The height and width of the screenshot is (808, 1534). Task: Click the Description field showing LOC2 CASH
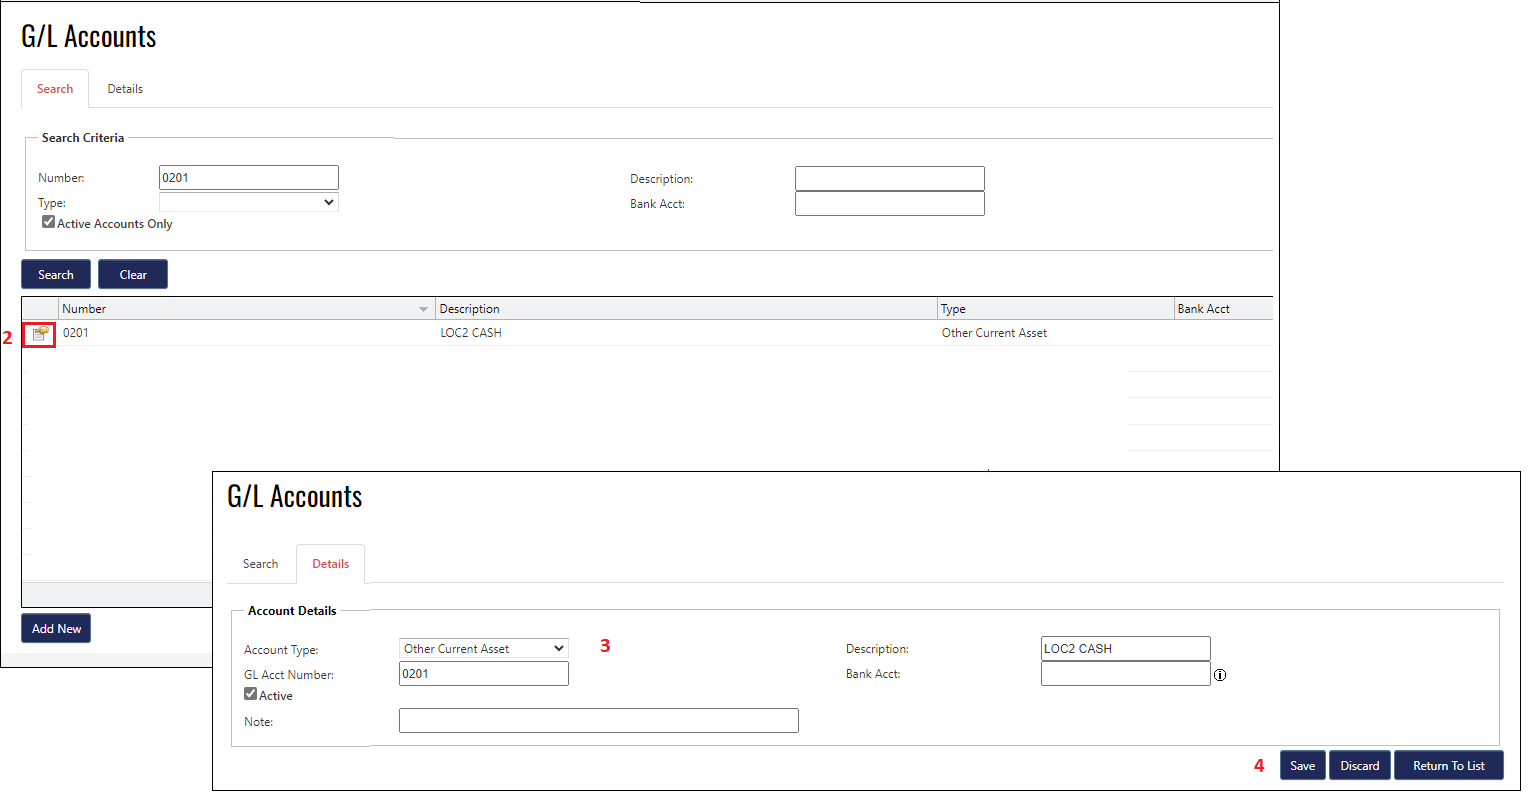point(1125,649)
